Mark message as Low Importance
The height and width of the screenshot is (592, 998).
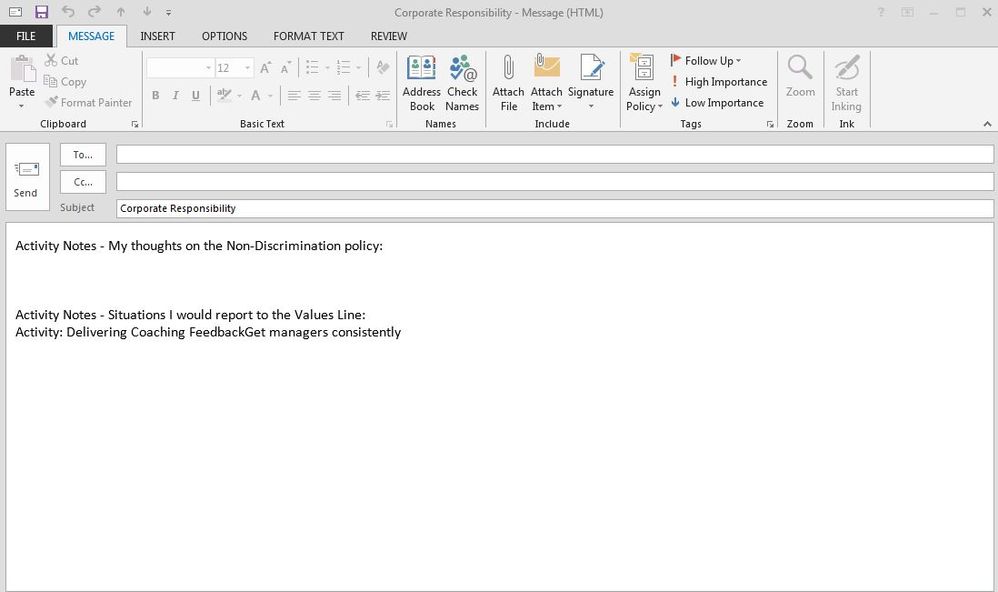point(717,102)
